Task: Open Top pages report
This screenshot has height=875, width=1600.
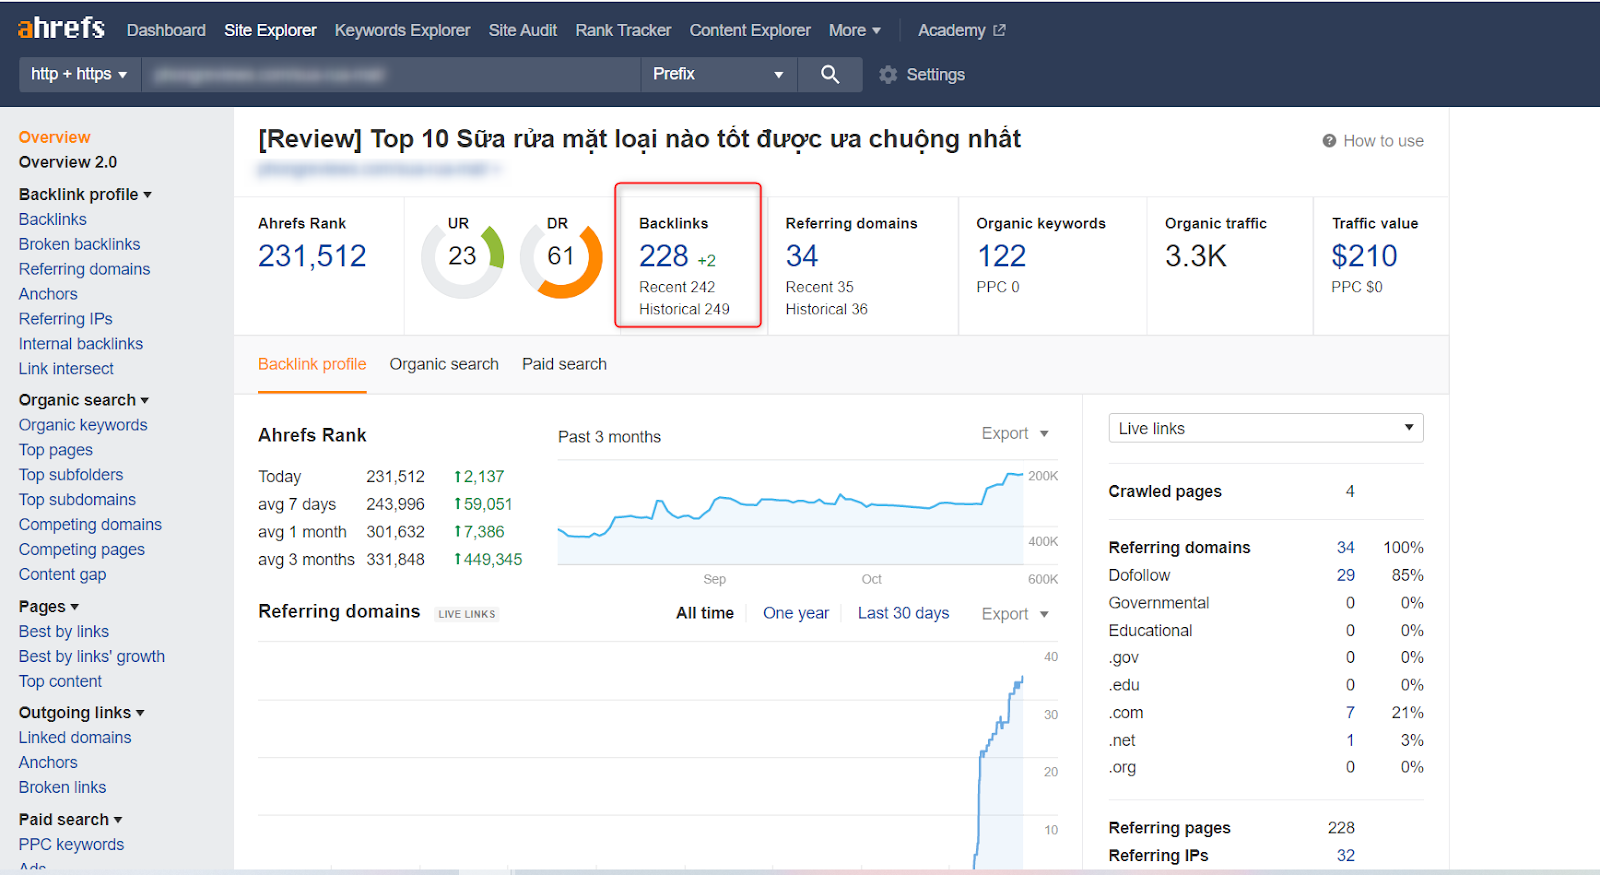Action: point(56,450)
